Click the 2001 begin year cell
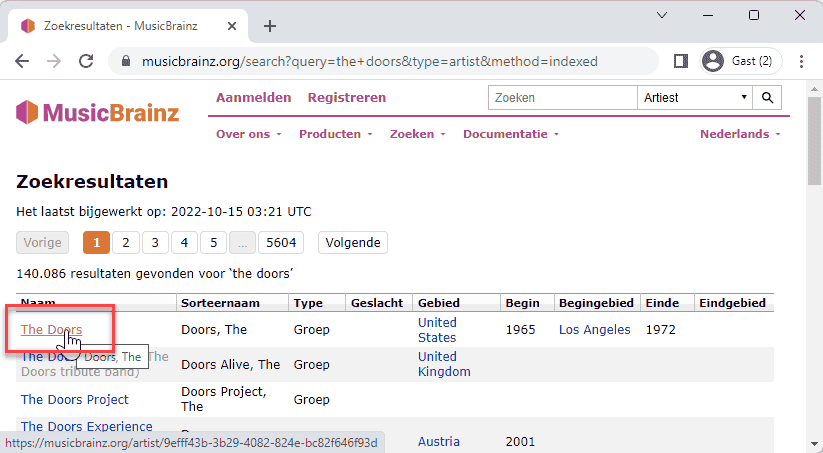The image size is (823, 453). pyautogui.click(x=520, y=441)
